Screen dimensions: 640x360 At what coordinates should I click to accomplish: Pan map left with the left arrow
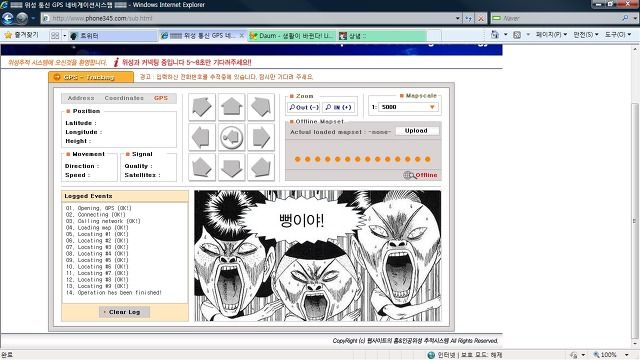202,137
